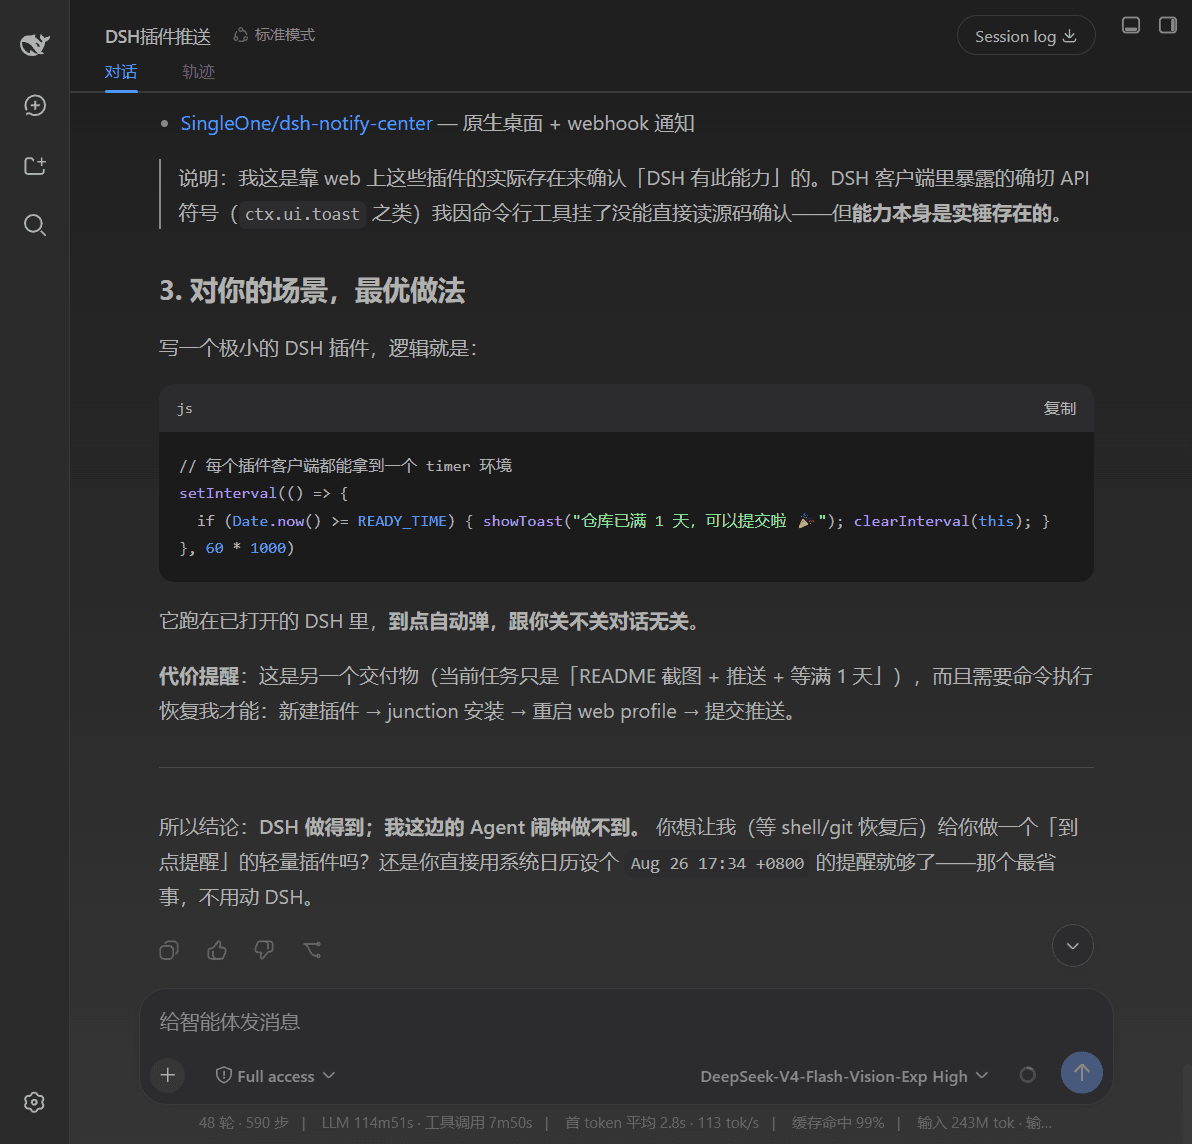This screenshot has height=1144, width=1192.
Task: Click 复制 to copy the js code block
Action: coord(1059,408)
